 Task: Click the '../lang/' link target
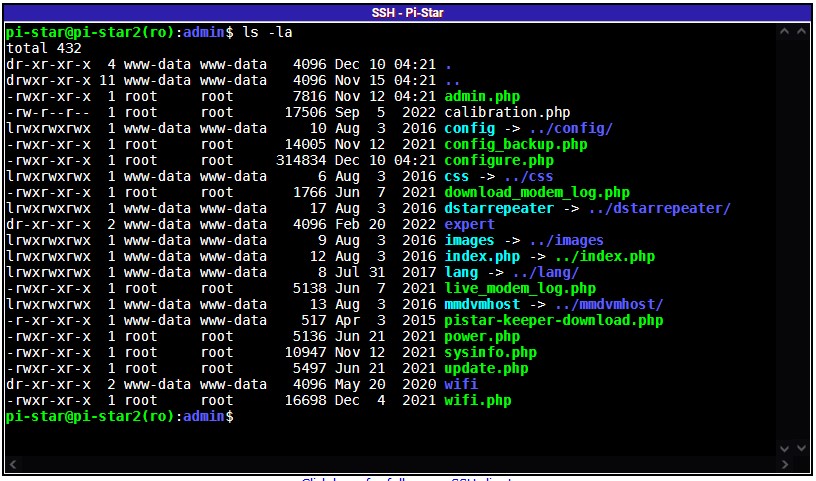(x=545, y=273)
